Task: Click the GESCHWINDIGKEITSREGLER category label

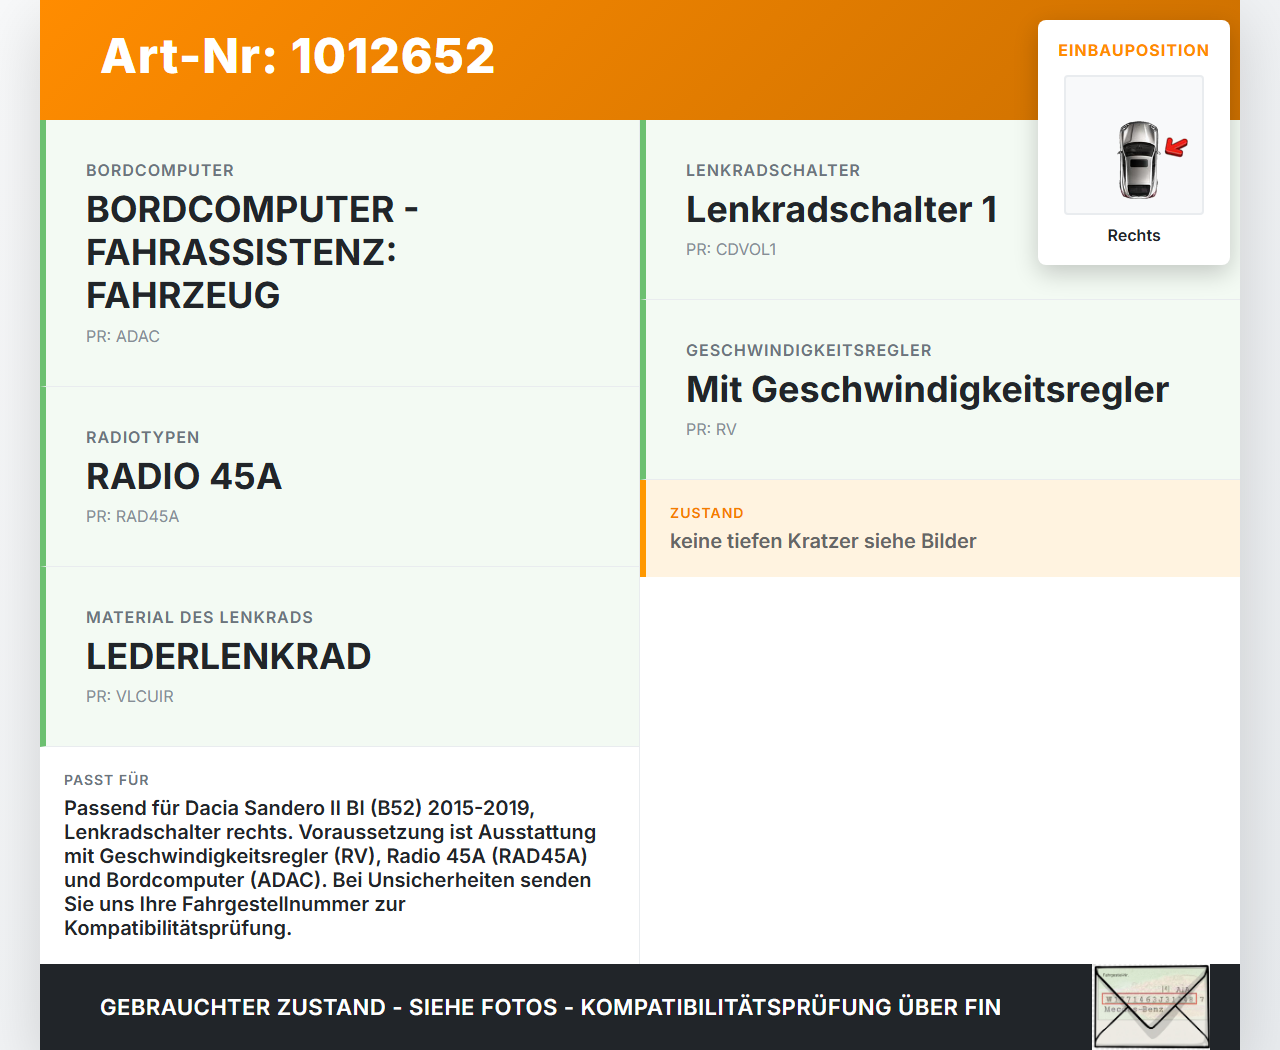Action: pos(809,351)
